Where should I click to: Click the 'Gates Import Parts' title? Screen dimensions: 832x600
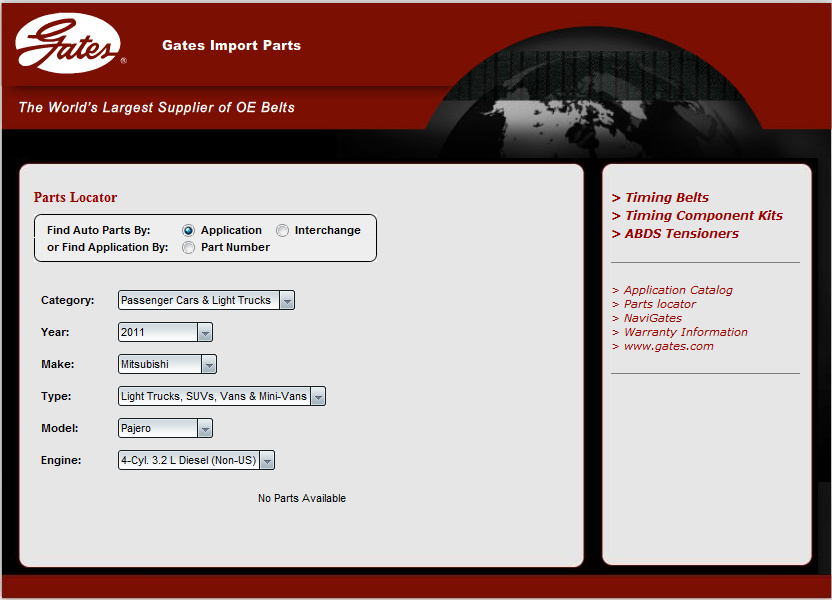[x=231, y=45]
